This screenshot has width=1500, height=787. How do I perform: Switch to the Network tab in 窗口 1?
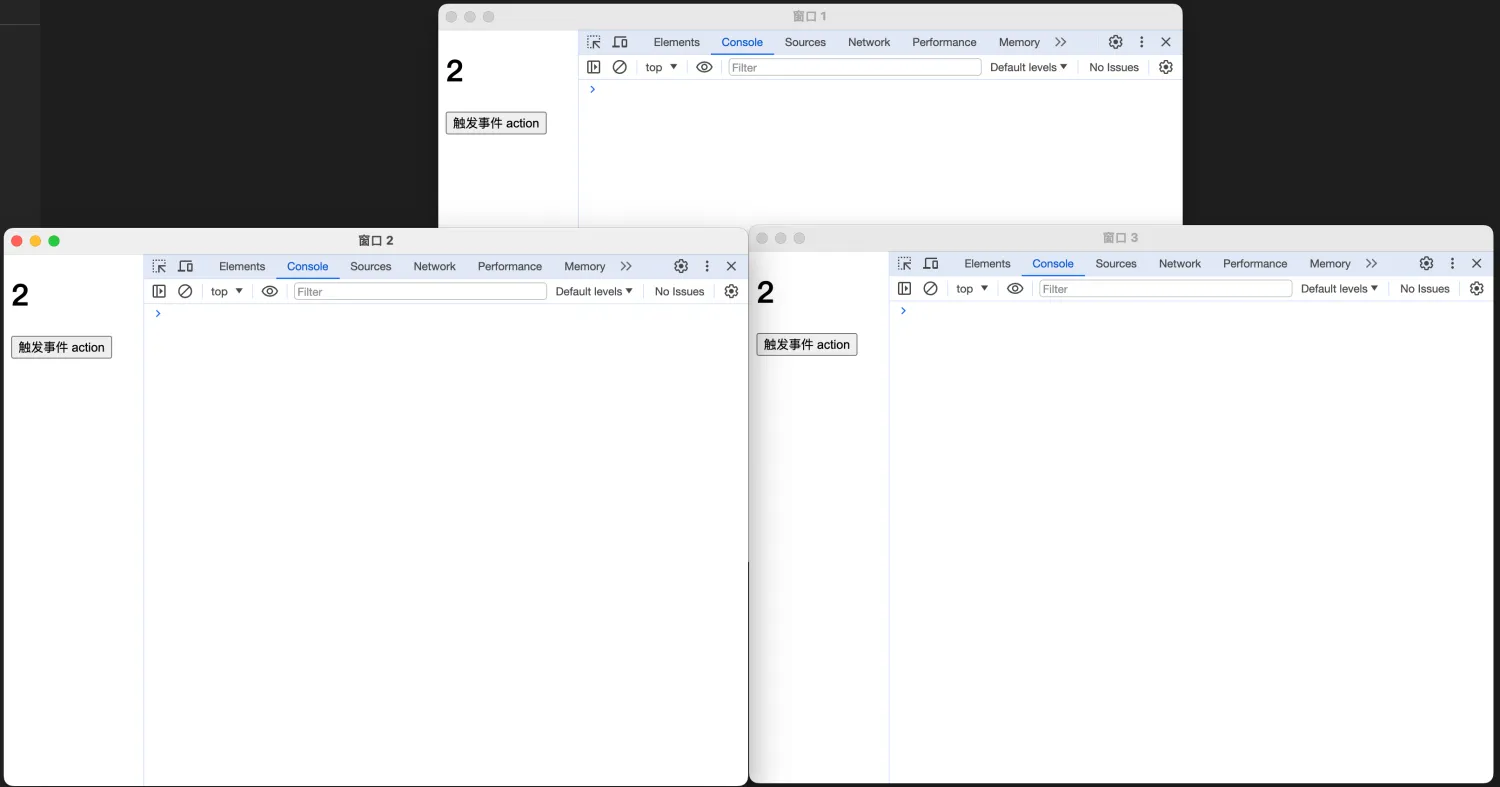coord(868,42)
